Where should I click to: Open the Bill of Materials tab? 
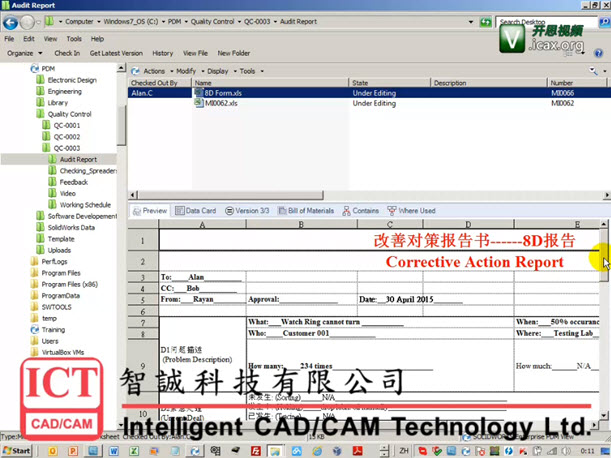tap(306, 211)
